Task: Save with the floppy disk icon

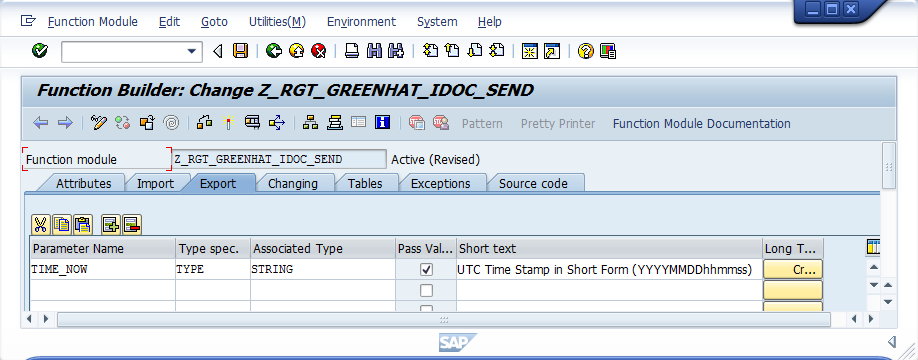Action: point(240,51)
